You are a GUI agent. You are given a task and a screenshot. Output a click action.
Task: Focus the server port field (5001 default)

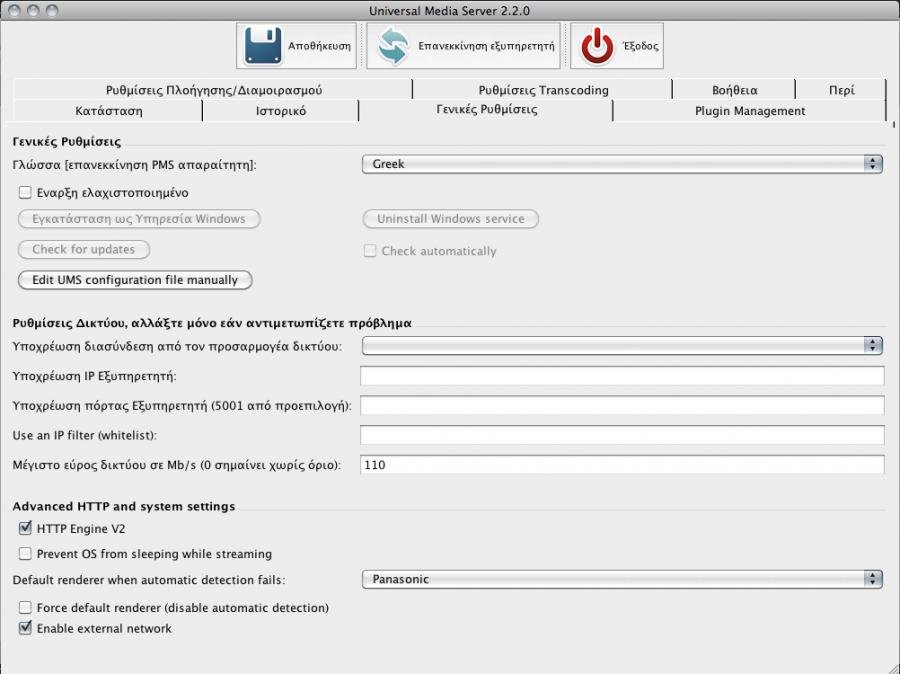622,405
